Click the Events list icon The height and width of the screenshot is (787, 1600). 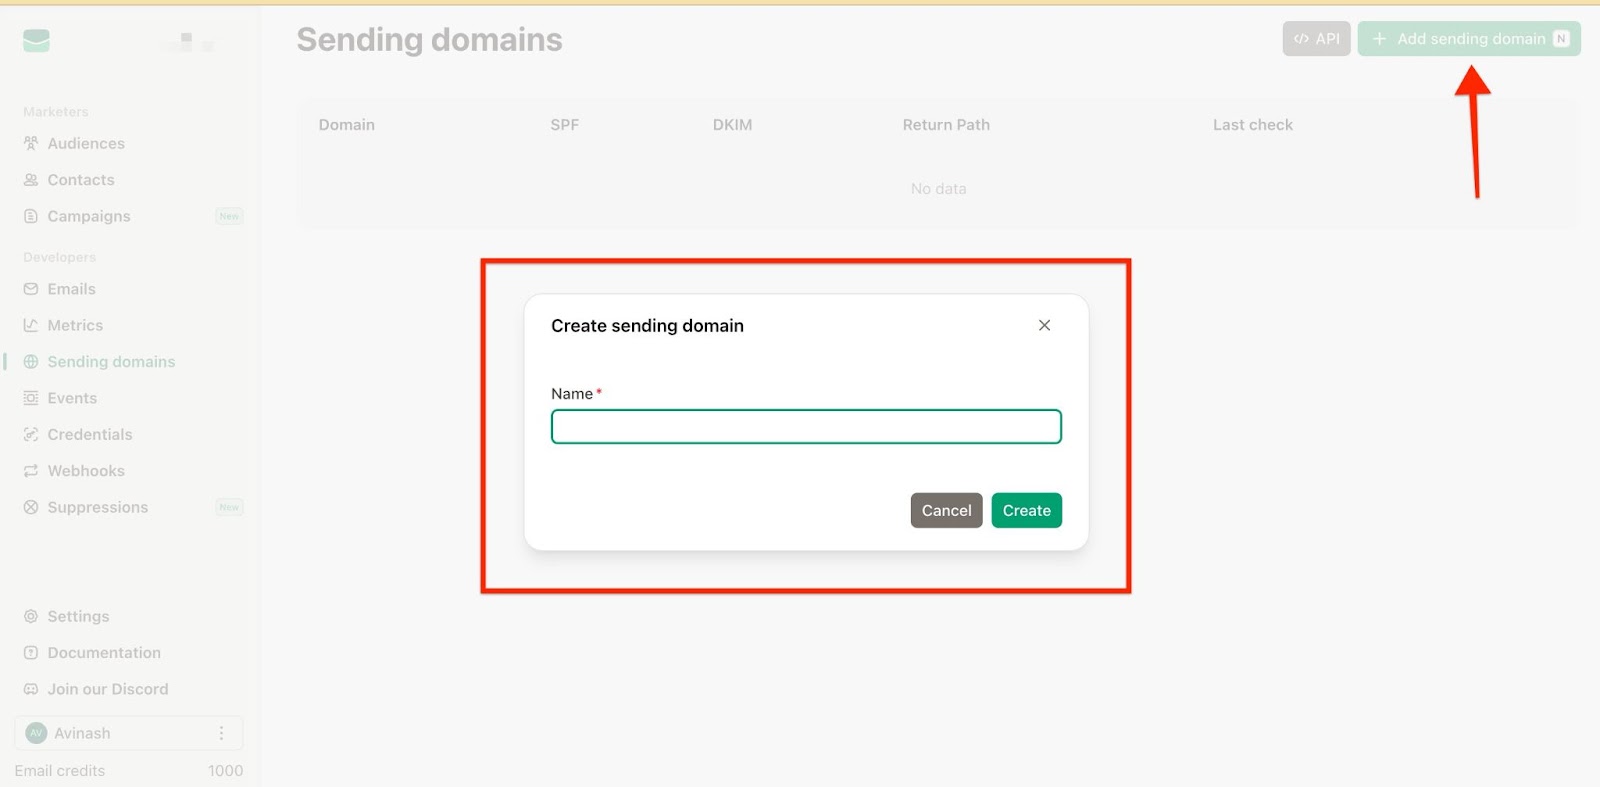31,398
